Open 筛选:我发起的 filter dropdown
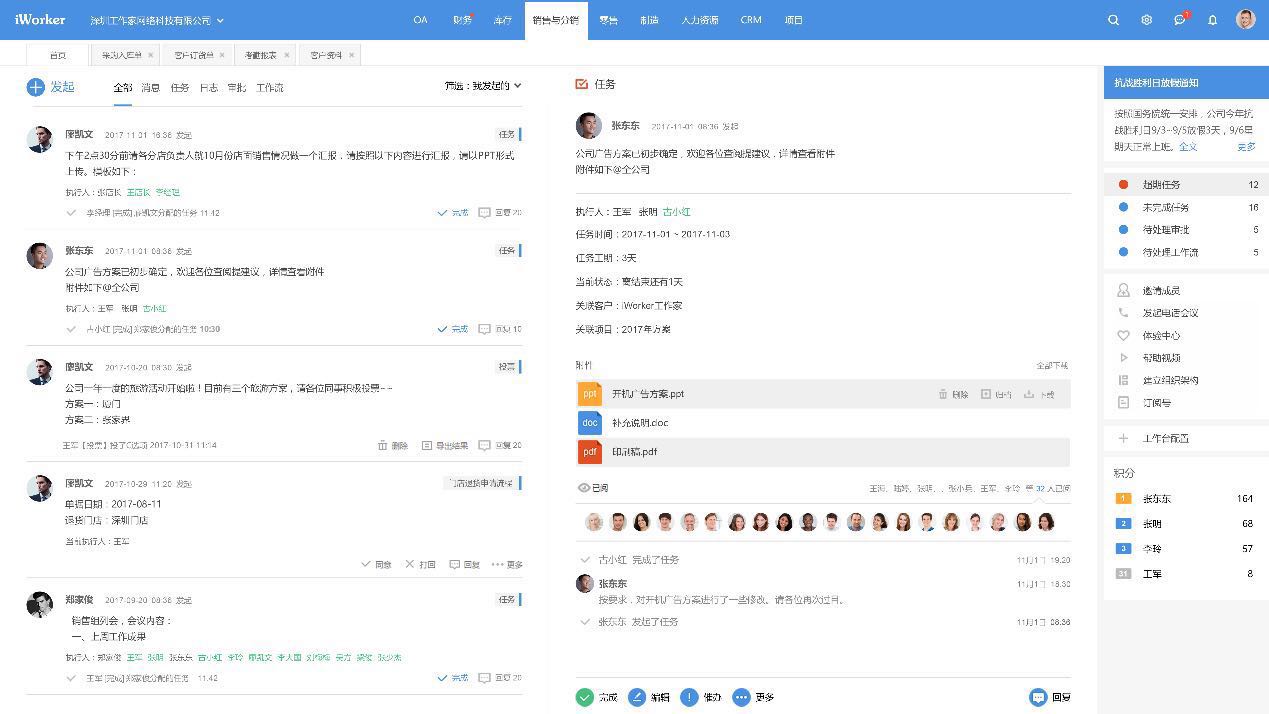 (483, 86)
